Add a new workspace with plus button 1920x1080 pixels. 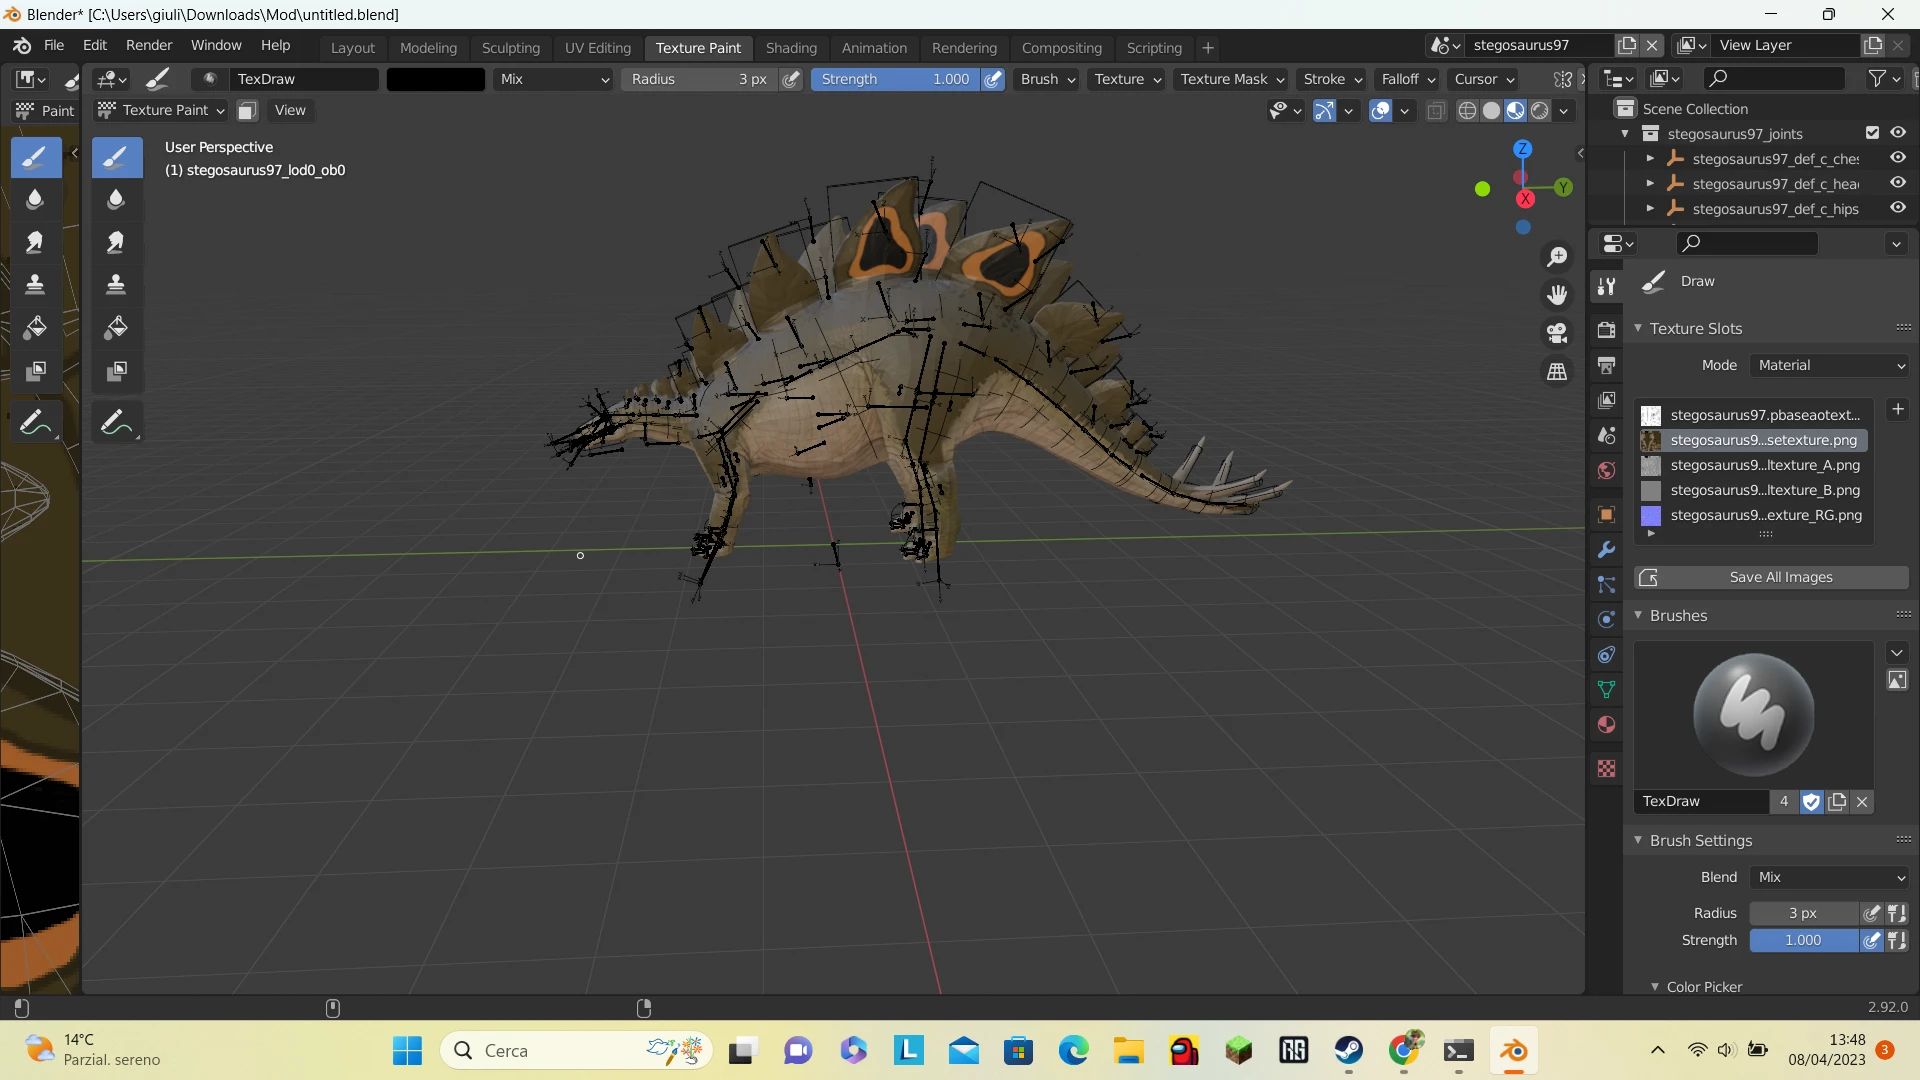1208,48
